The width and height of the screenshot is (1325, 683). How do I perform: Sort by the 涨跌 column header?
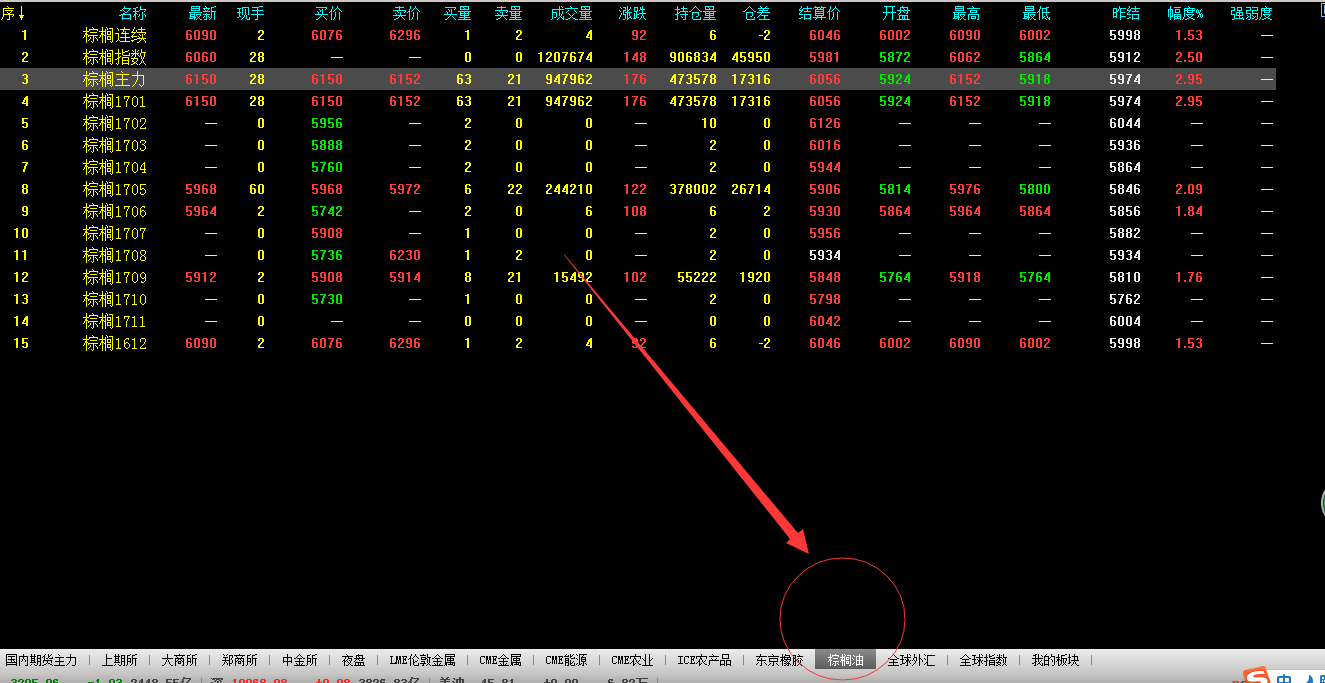point(633,14)
